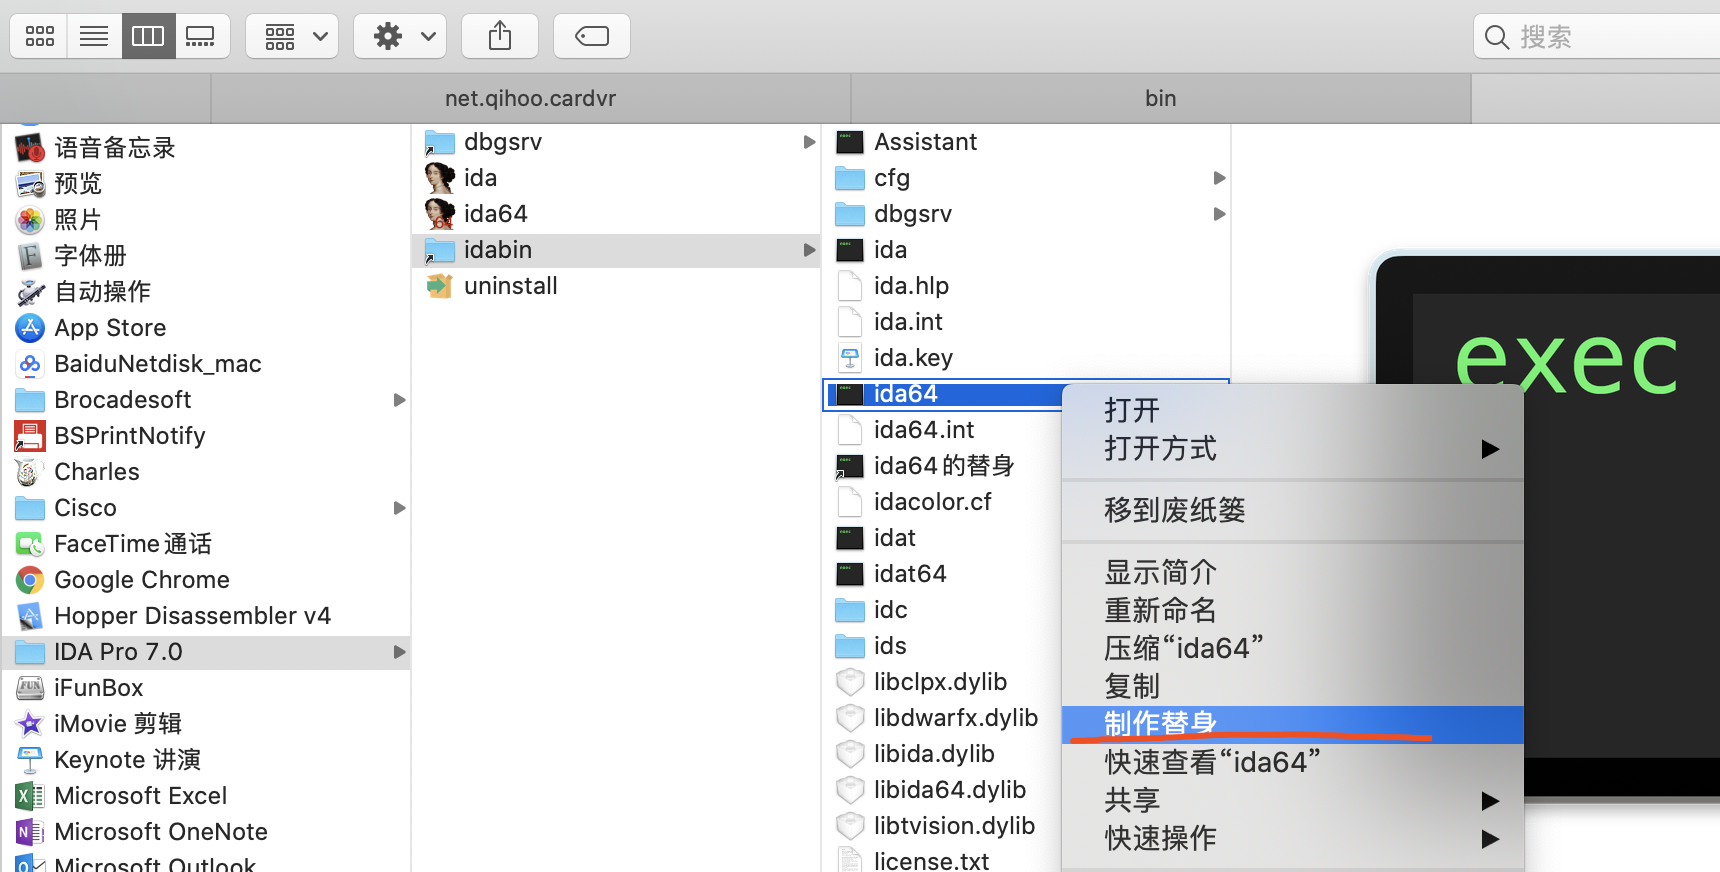Choose 重新命名 in context menu

(1292, 610)
